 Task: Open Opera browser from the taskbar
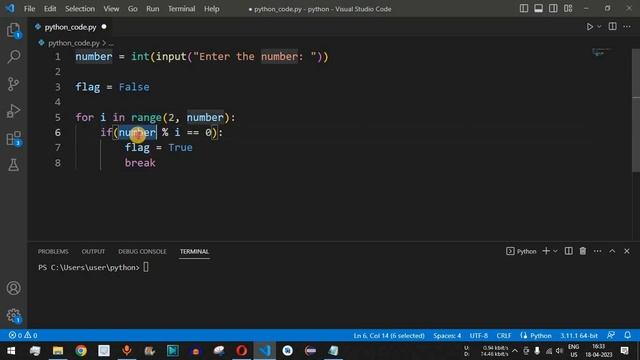pos(241,351)
